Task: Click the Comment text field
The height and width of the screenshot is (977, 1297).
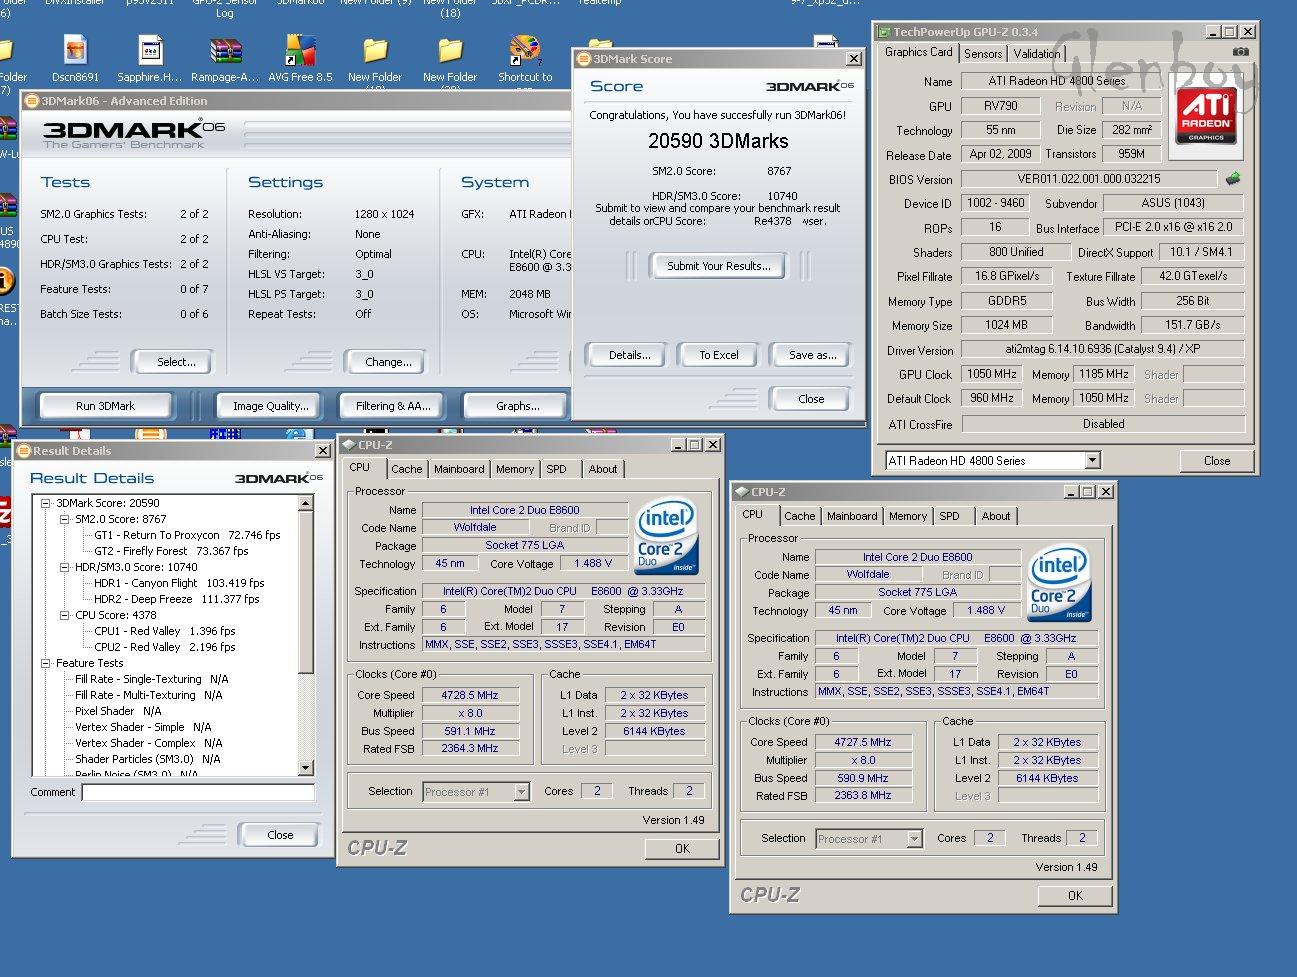Action: tap(198, 793)
